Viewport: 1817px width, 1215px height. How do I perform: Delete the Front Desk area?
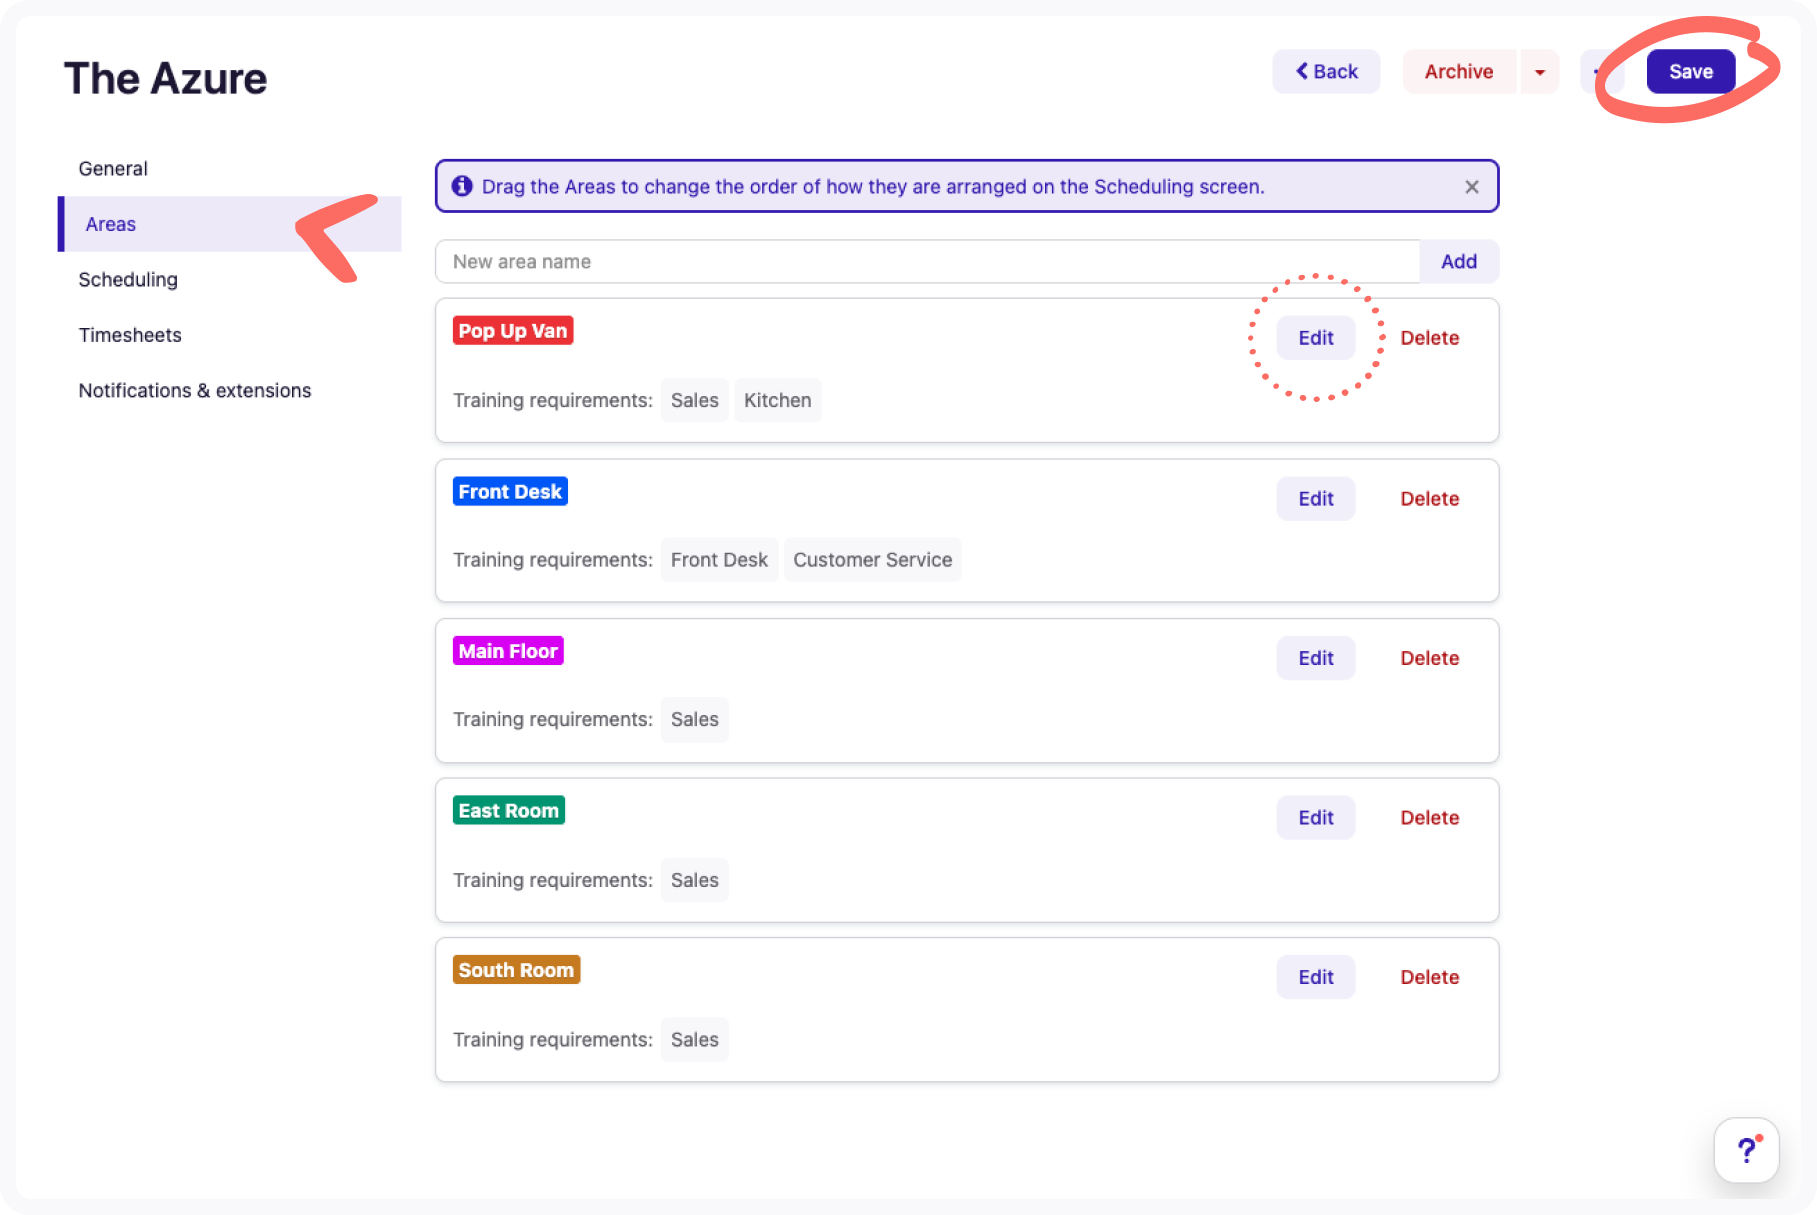(1429, 499)
